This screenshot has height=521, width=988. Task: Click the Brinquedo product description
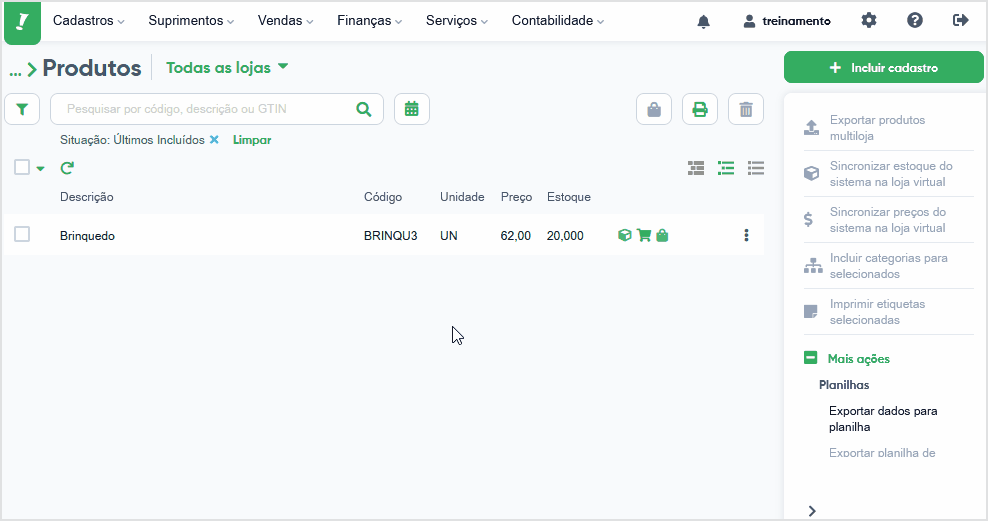[87, 236]
